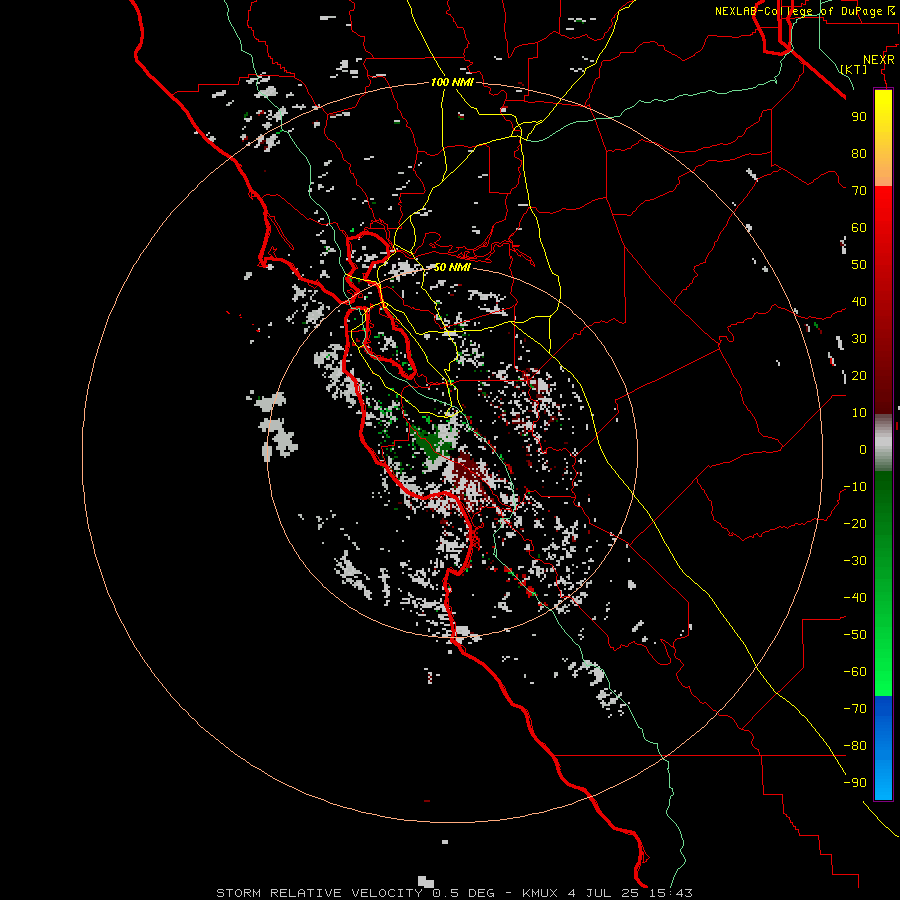Pick the light blue segment at the color bar bottom
This screenshot has width=900, height=900.
click(883, 781)
